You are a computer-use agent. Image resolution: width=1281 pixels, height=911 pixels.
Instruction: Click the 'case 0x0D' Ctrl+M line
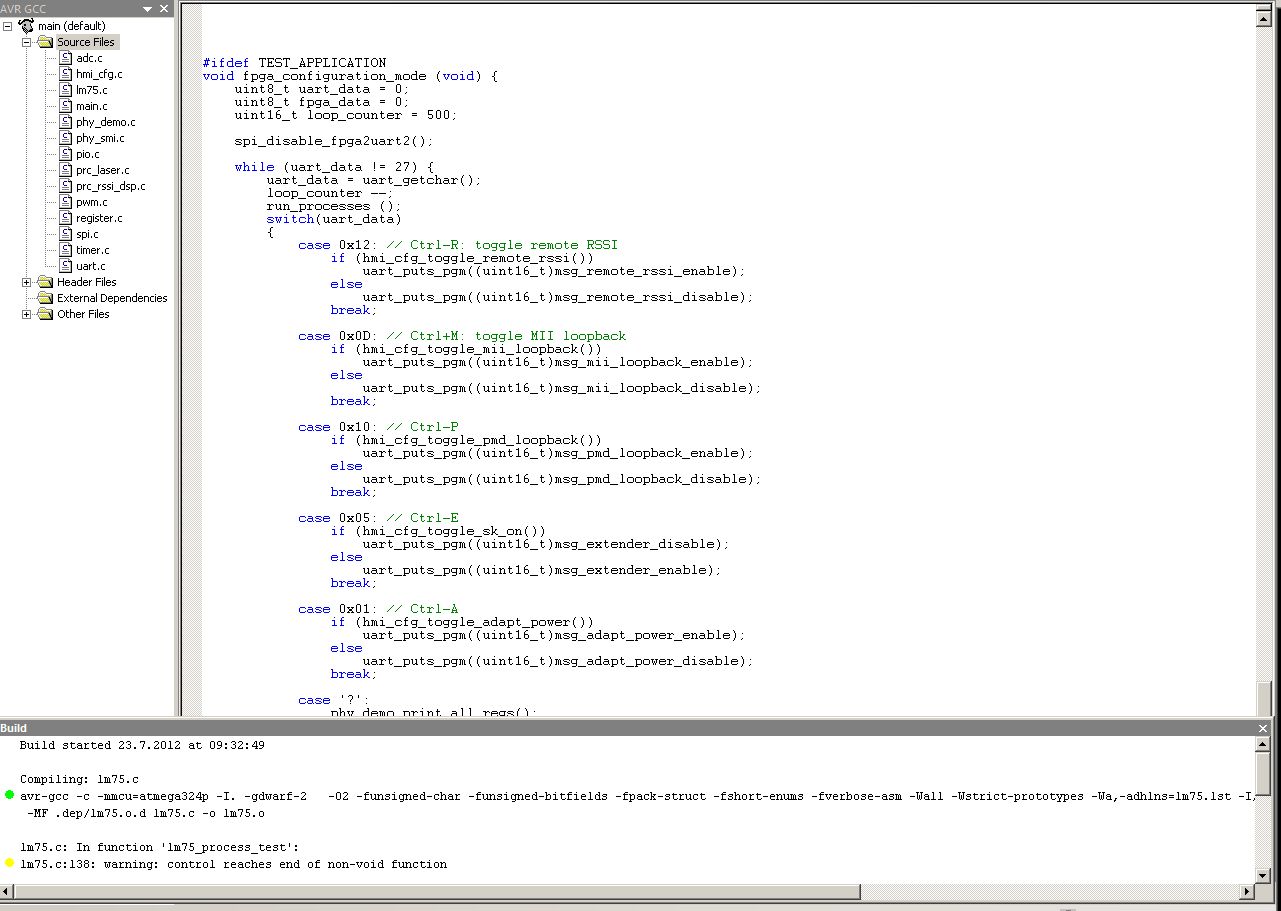pos(462,336)
